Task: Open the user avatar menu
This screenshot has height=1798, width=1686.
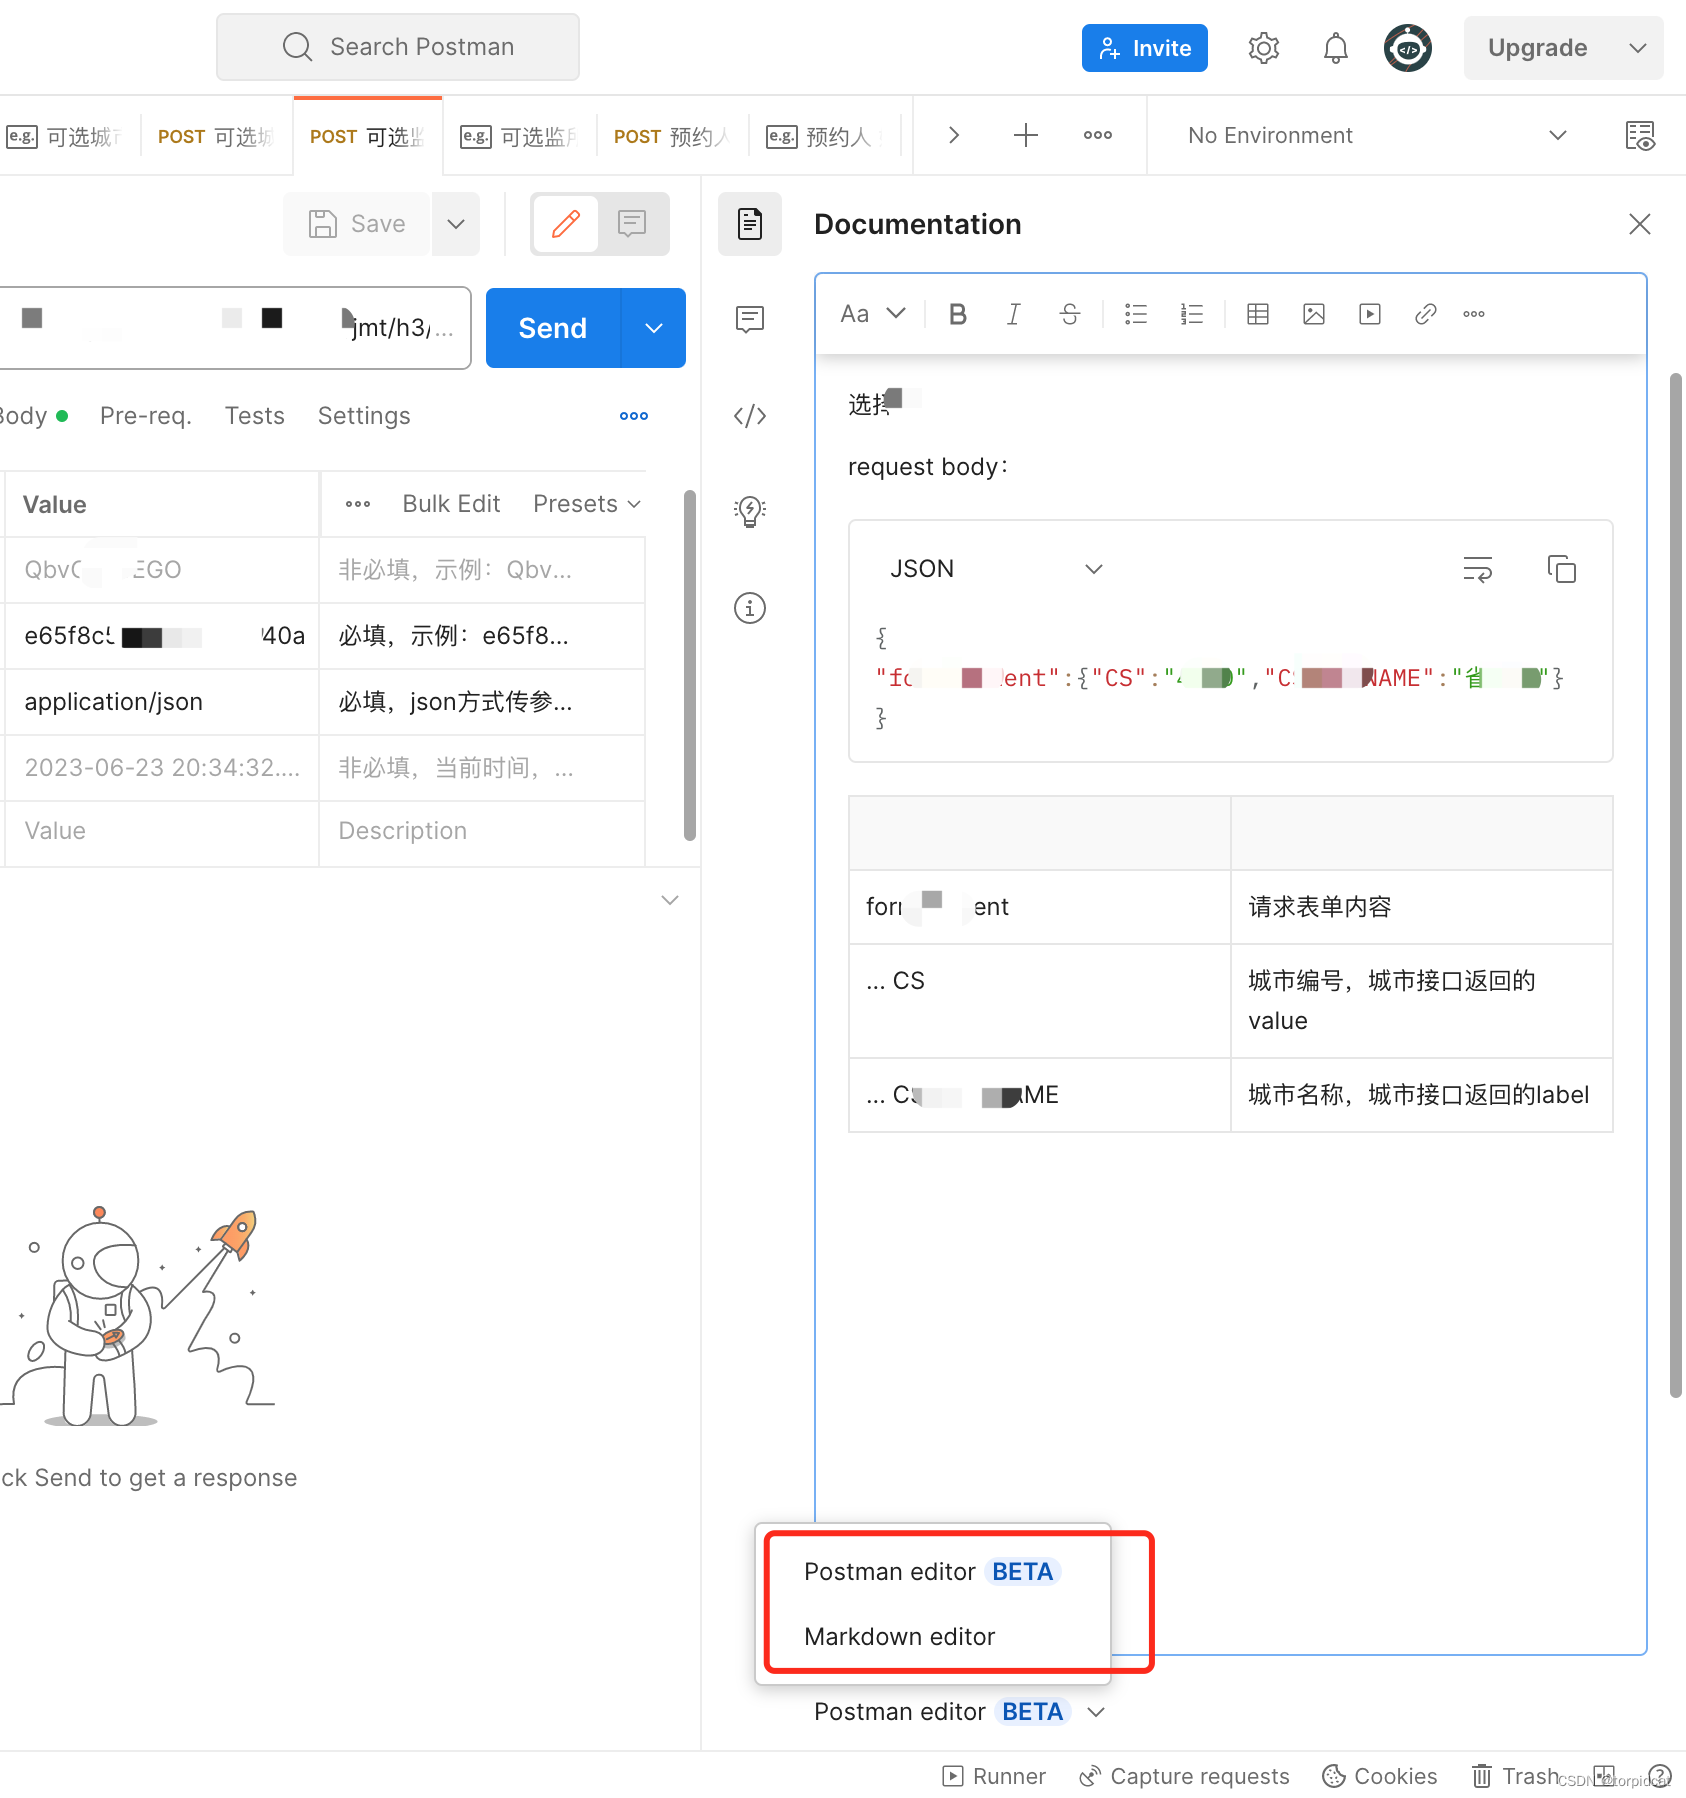Action: tap(1407, 48)
